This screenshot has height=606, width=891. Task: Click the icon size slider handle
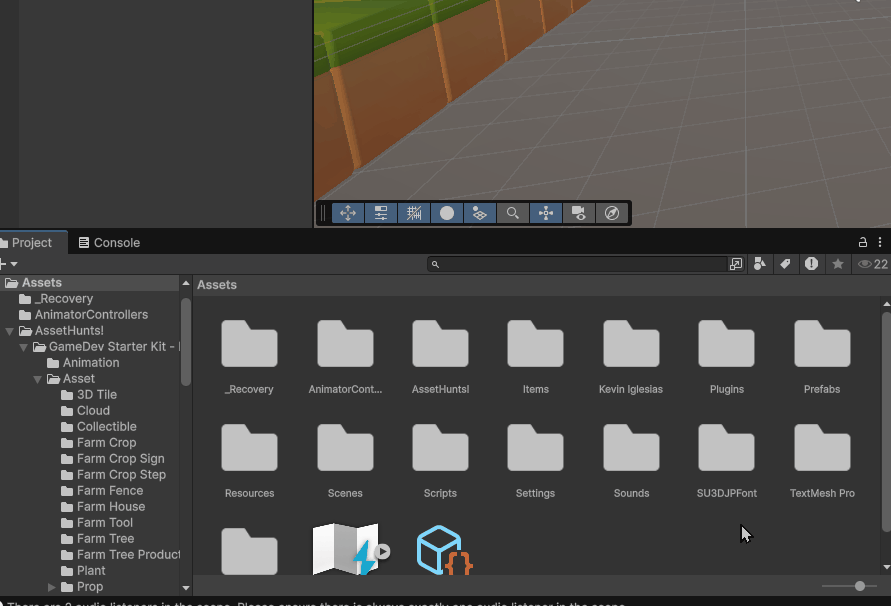860,586
